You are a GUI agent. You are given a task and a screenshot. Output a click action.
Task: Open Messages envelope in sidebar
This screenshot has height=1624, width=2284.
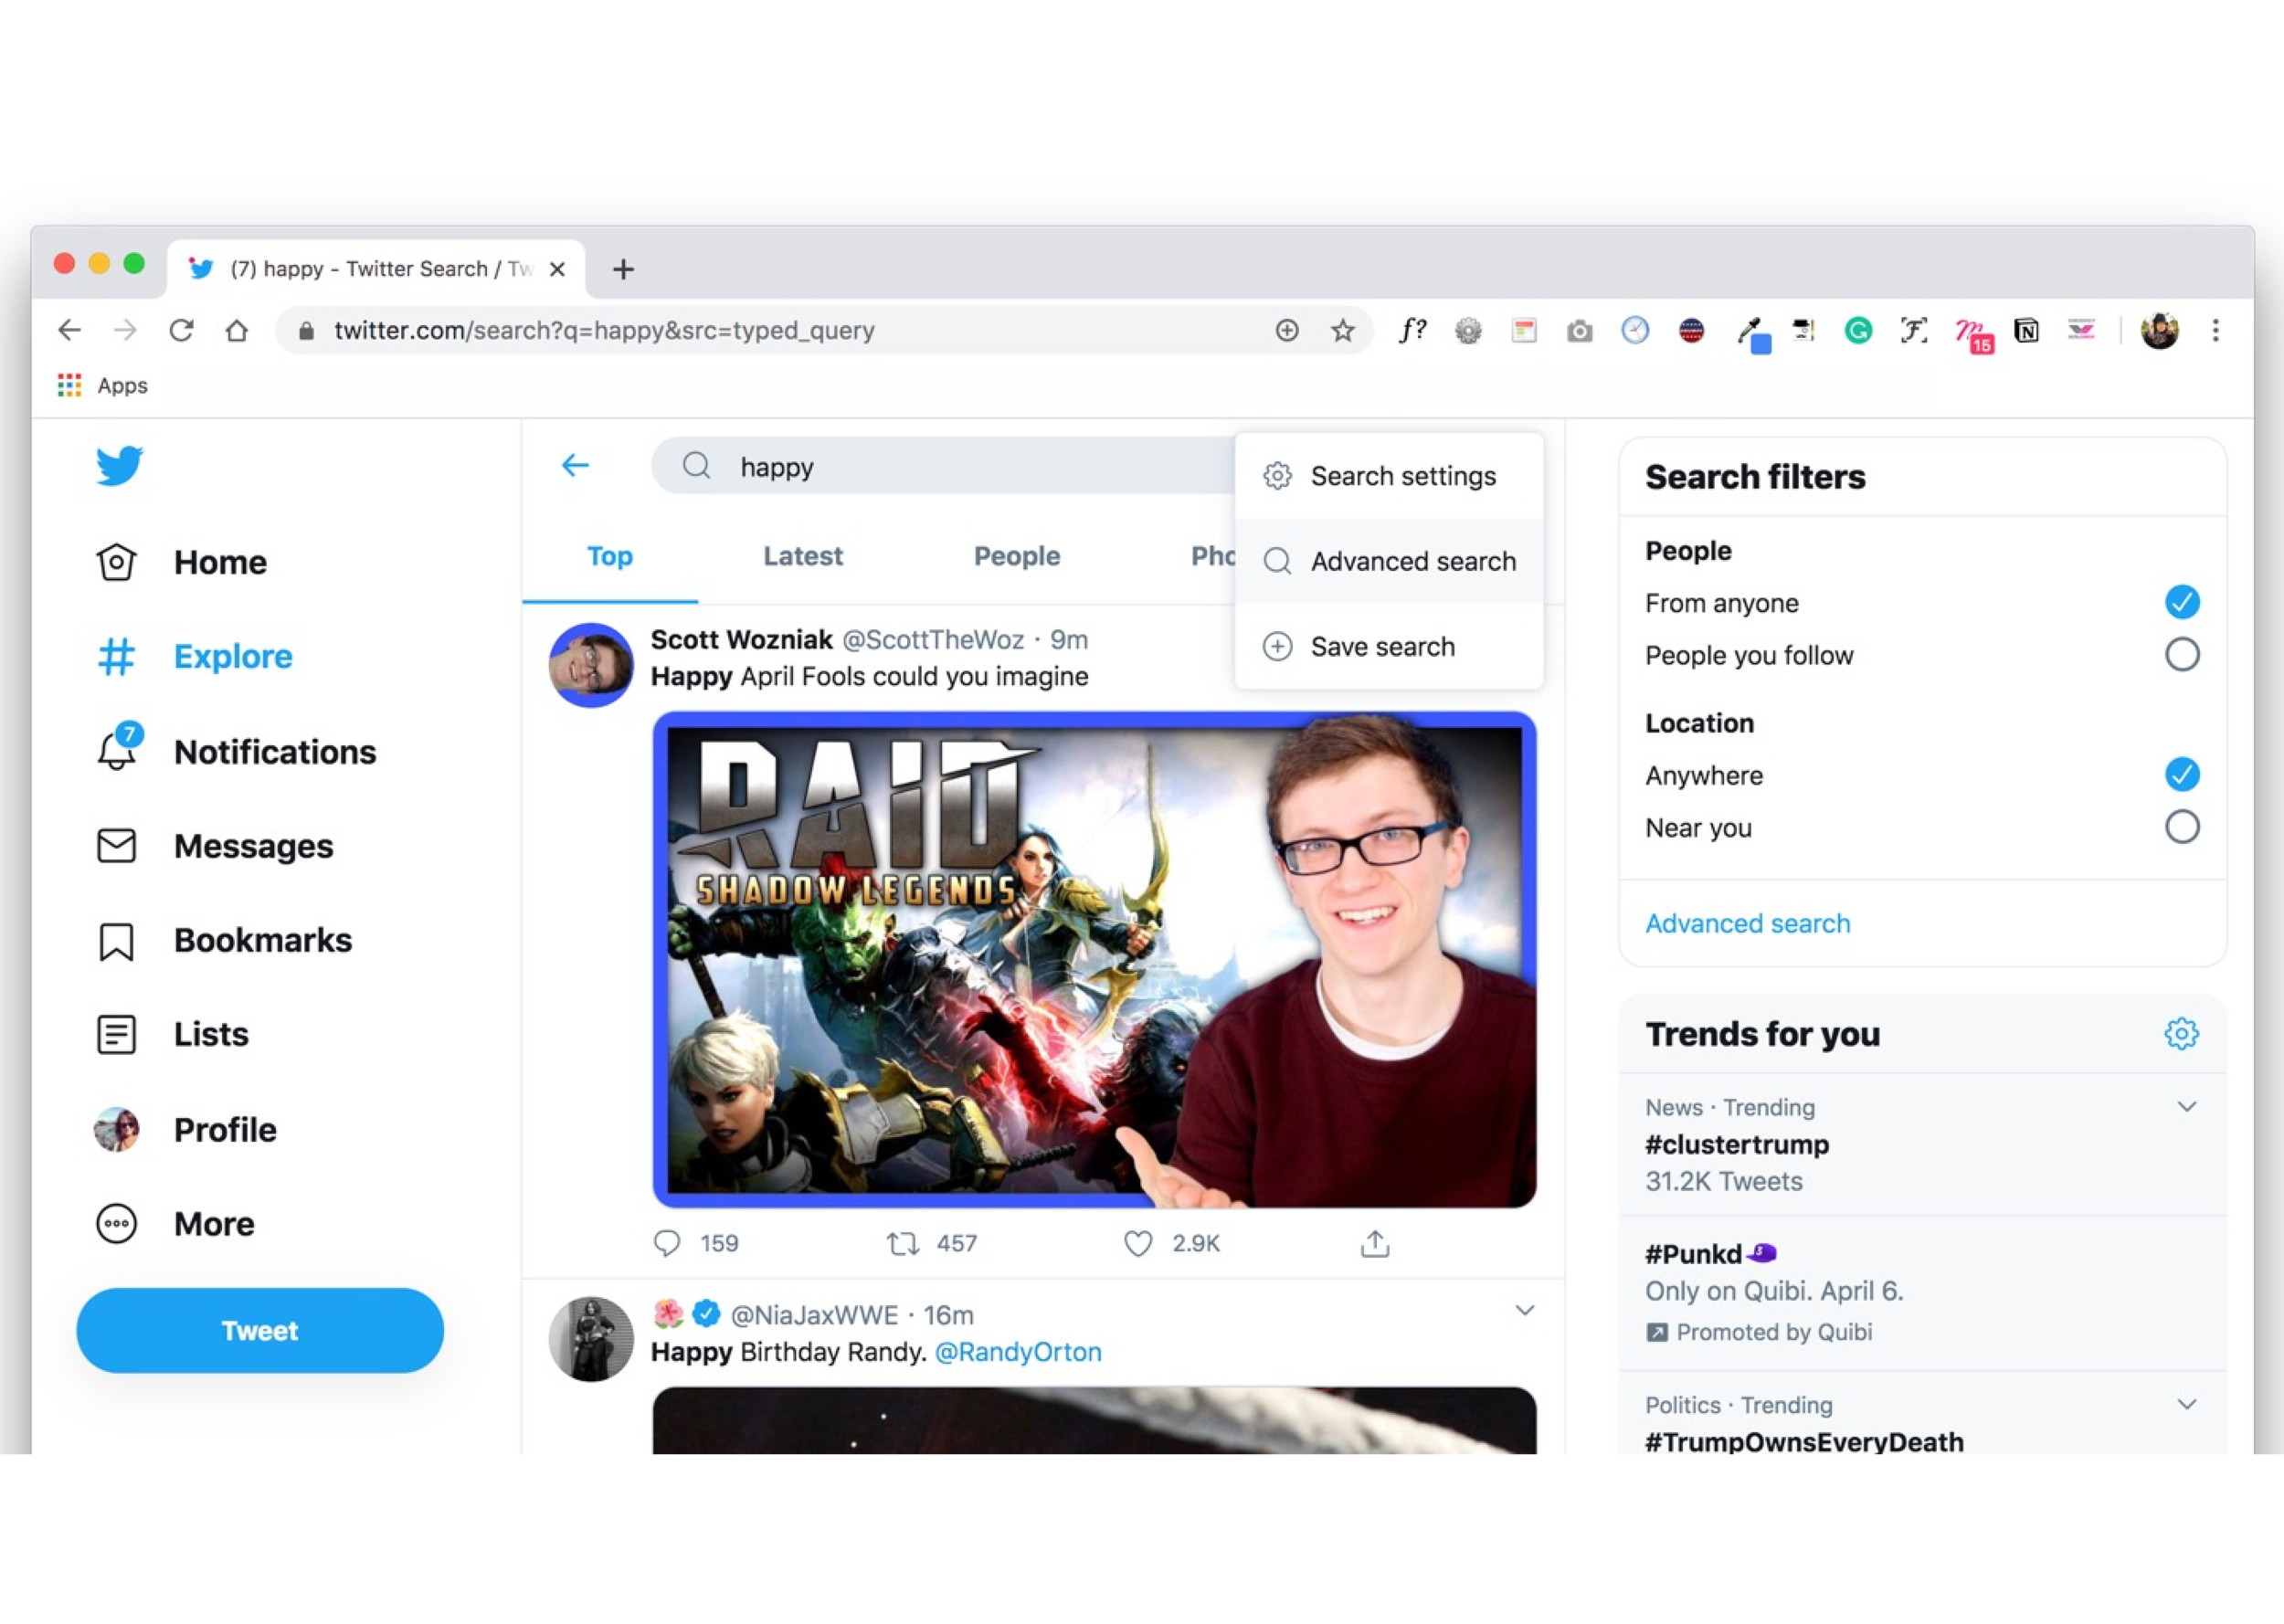[215, 846]
